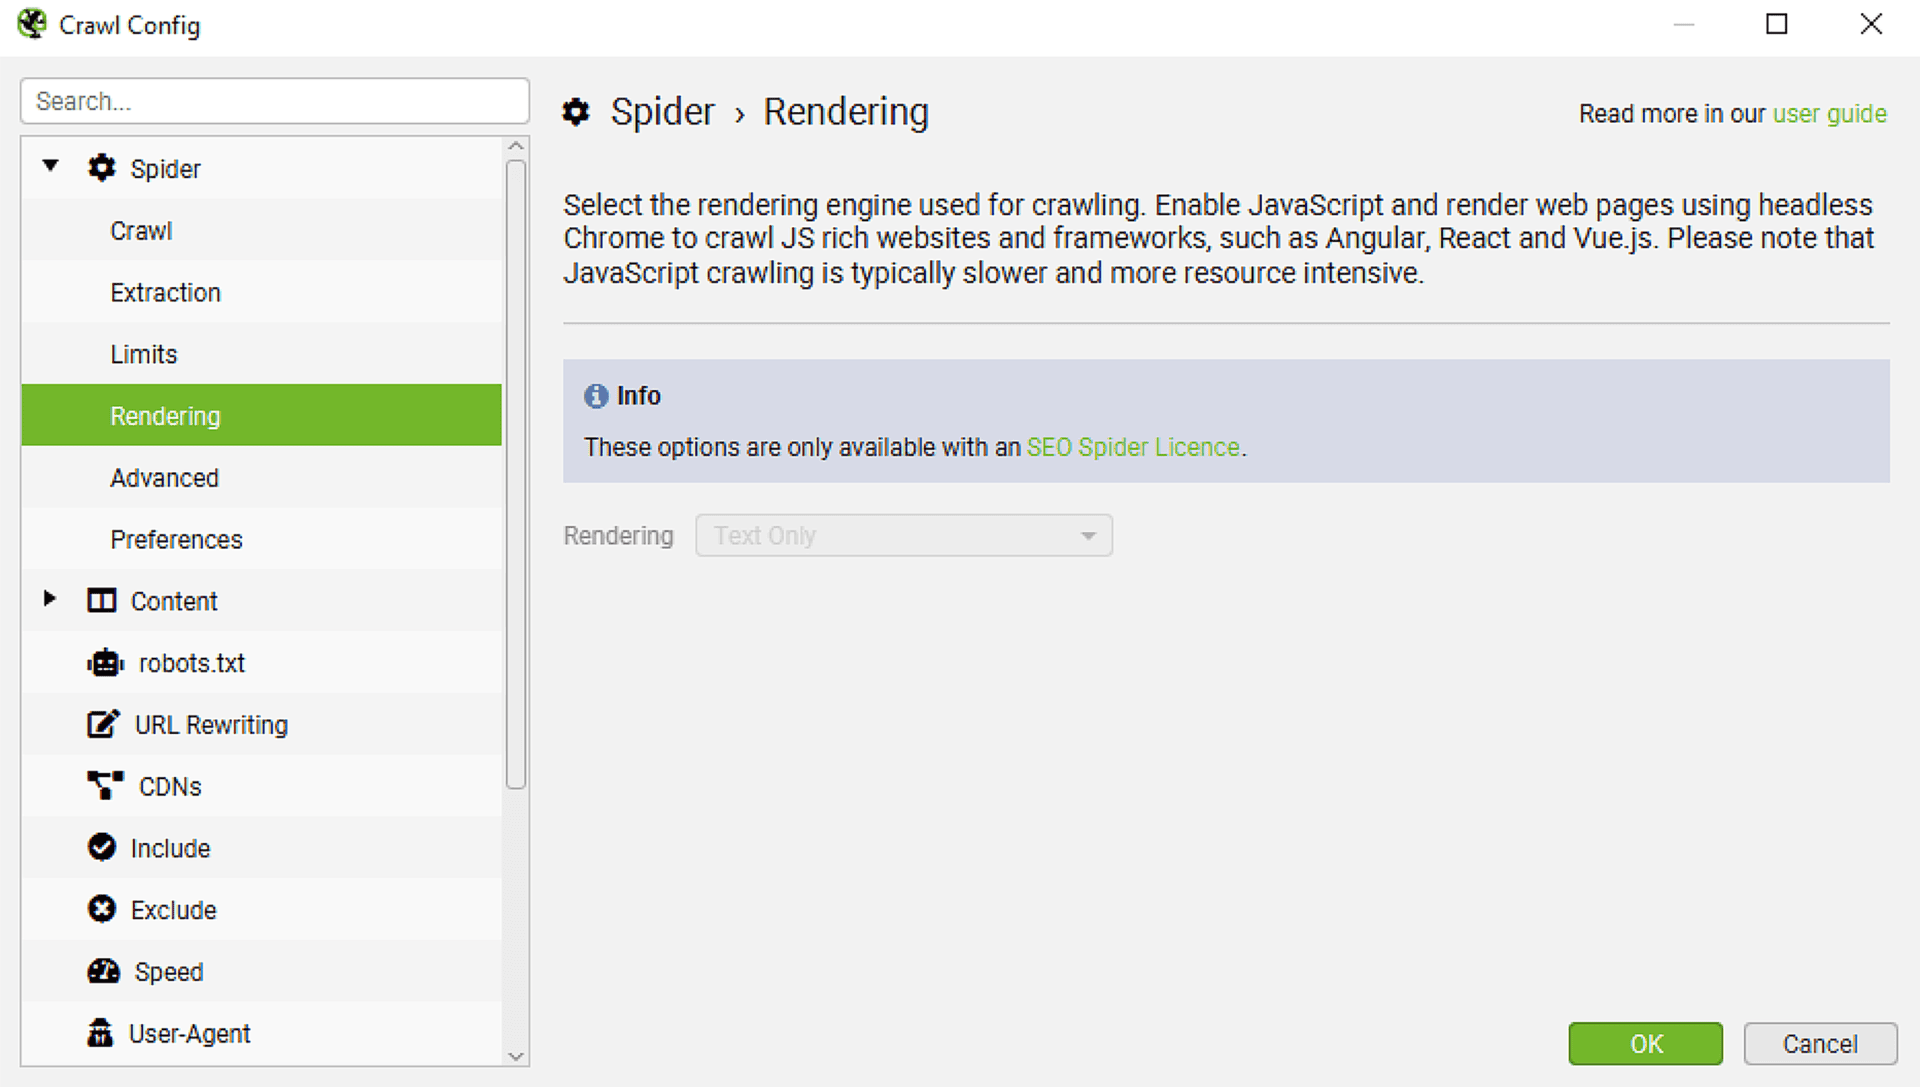The width and height of the screenshot is (1920, 1087).
Task: Click the Spider gear icon
Action: tap(101, 168)
